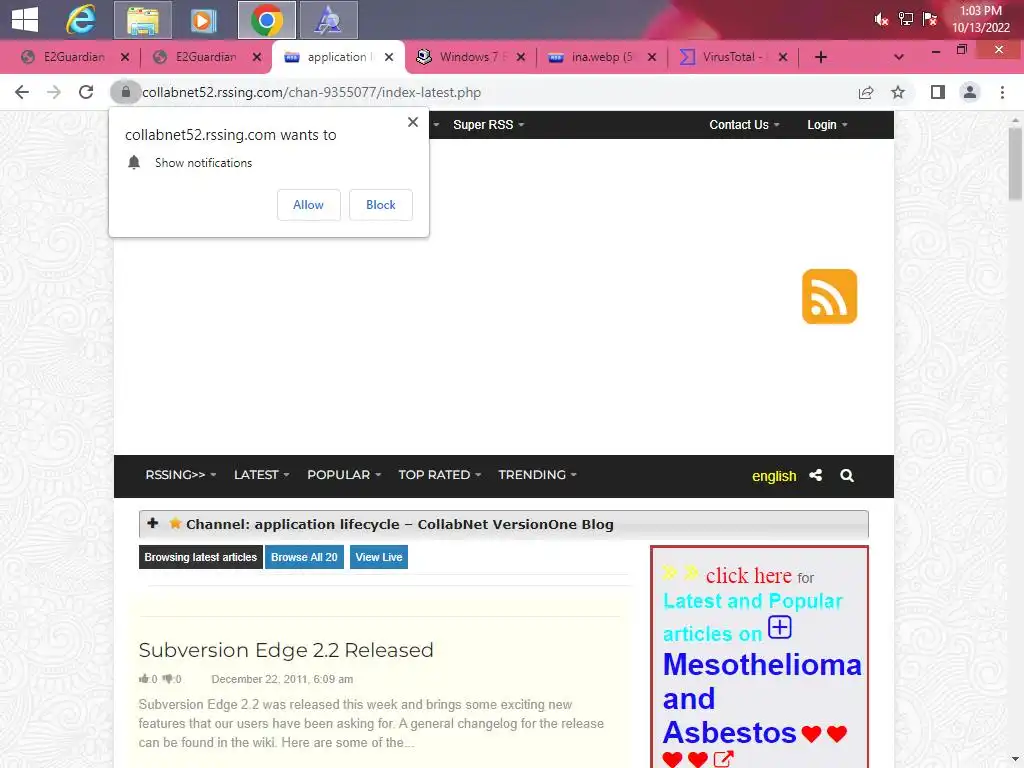Click the external link icon in ad
This screenshot has width=1024, height=768.
(723, 759)
